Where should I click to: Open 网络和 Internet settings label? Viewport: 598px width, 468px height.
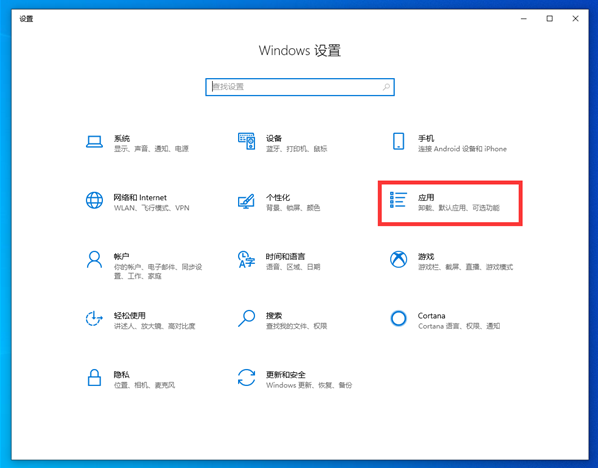[140, 198]
